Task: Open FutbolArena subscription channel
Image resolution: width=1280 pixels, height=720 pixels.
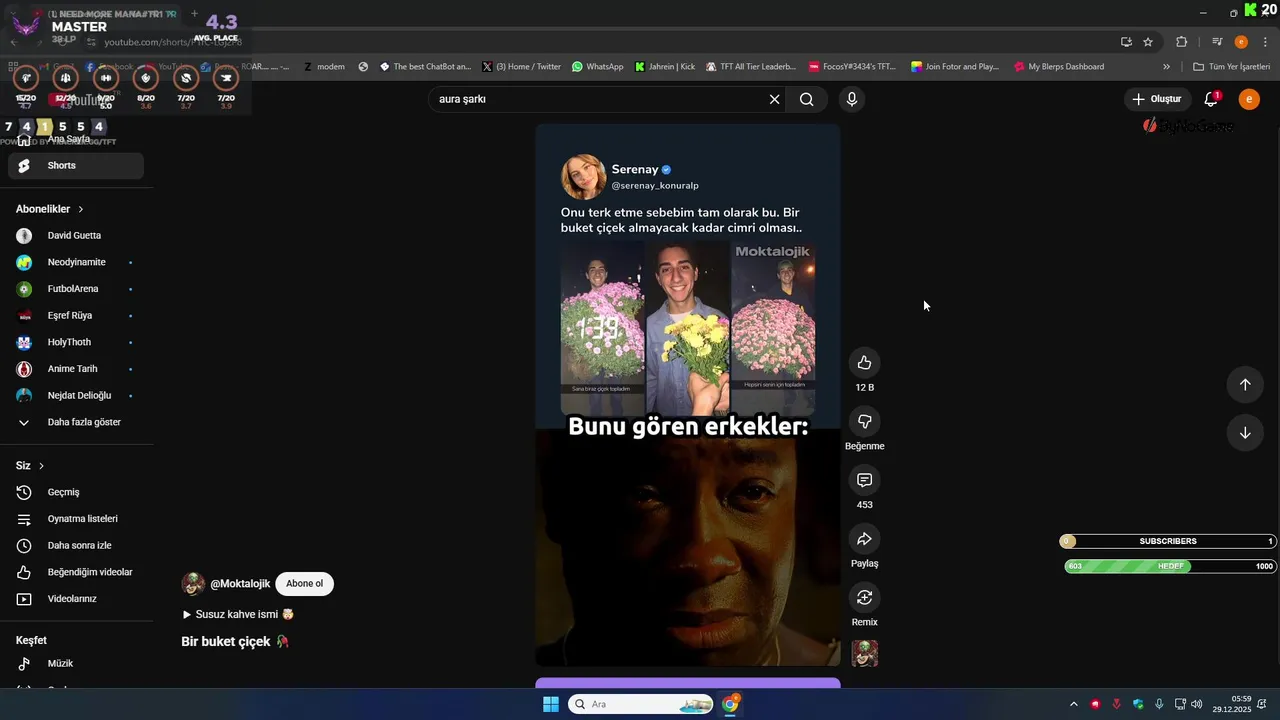Action: tap(76, 289)
